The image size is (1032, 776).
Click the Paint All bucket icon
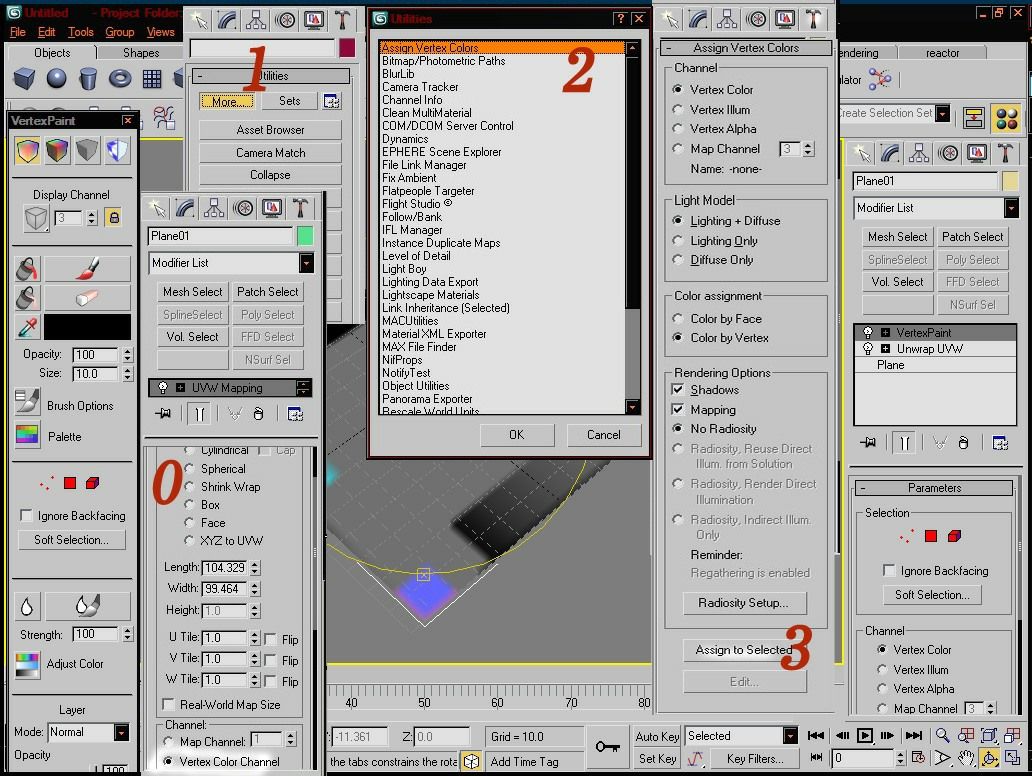27,269
